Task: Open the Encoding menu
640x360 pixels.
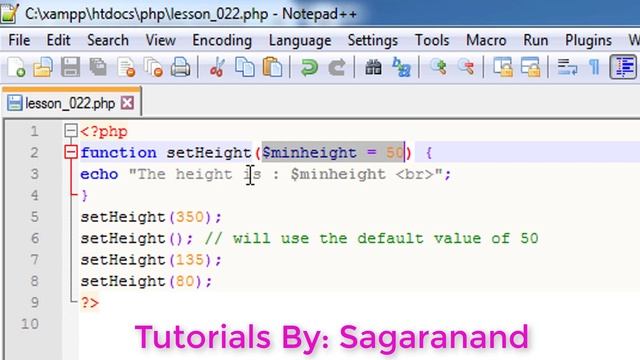Action: 222,40
